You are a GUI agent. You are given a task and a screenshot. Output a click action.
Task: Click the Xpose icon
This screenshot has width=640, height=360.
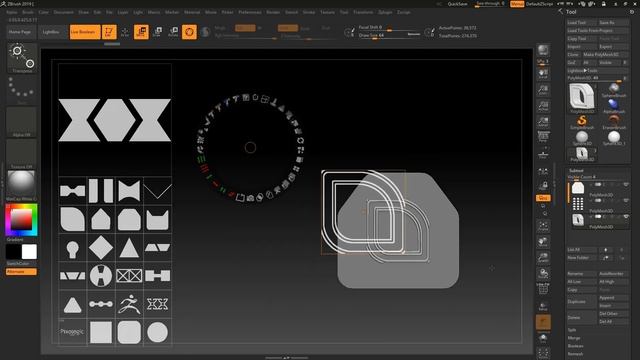tap(543, 353)
